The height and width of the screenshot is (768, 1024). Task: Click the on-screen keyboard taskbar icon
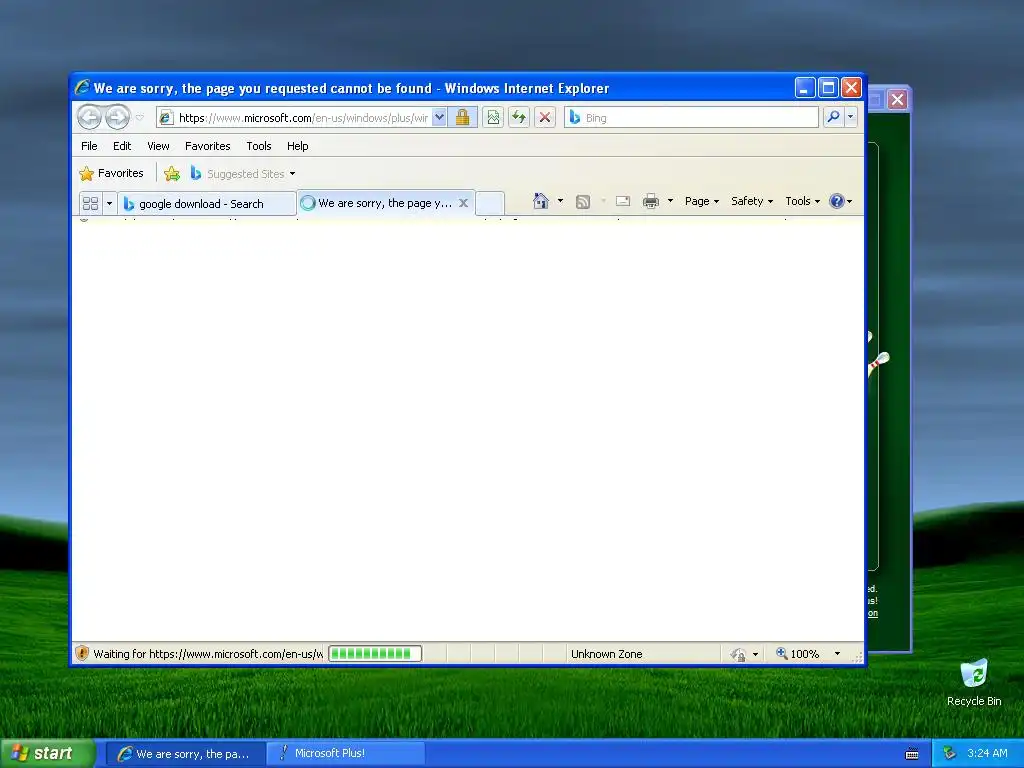[x=912, y=754]
